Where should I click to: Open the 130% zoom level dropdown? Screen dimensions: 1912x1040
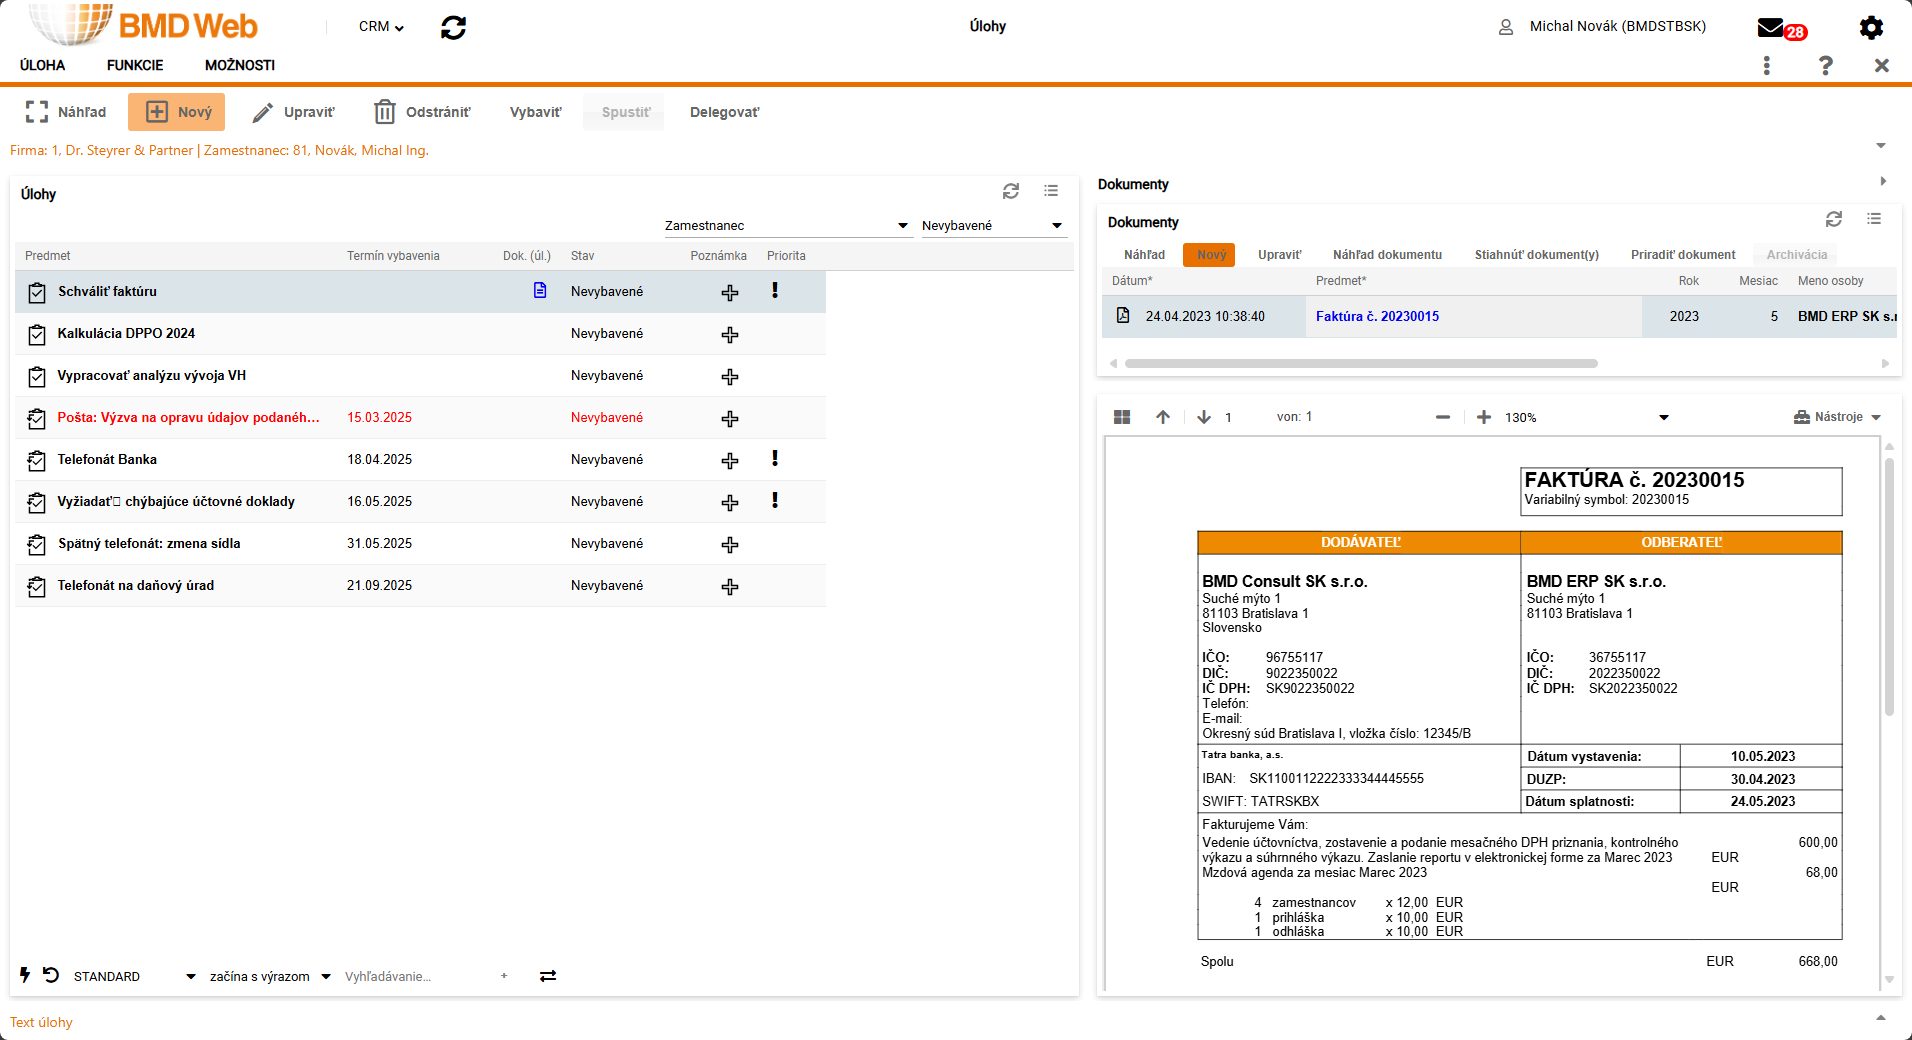1664,418
